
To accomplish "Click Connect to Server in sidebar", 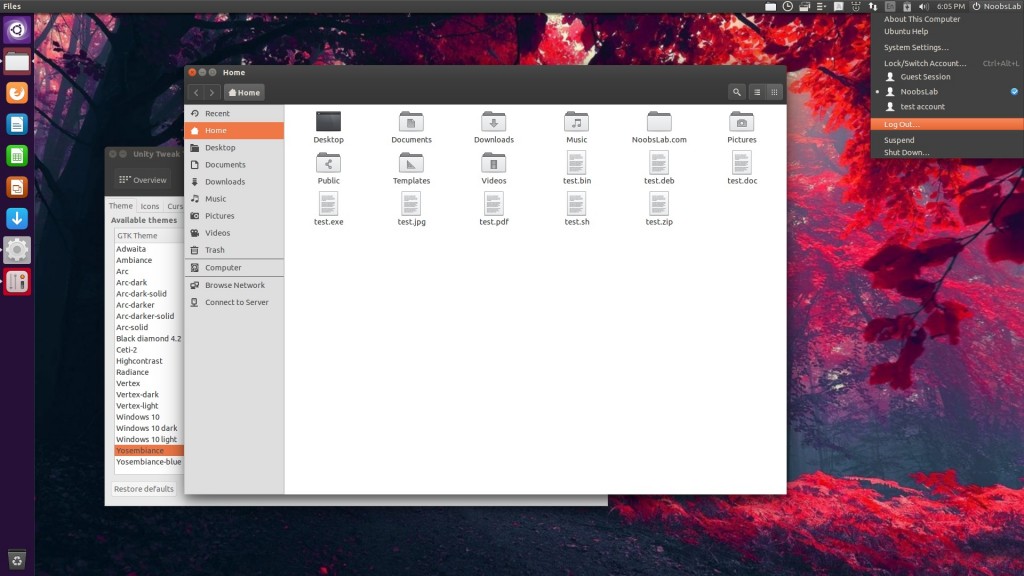I will [x=234, y=302].
